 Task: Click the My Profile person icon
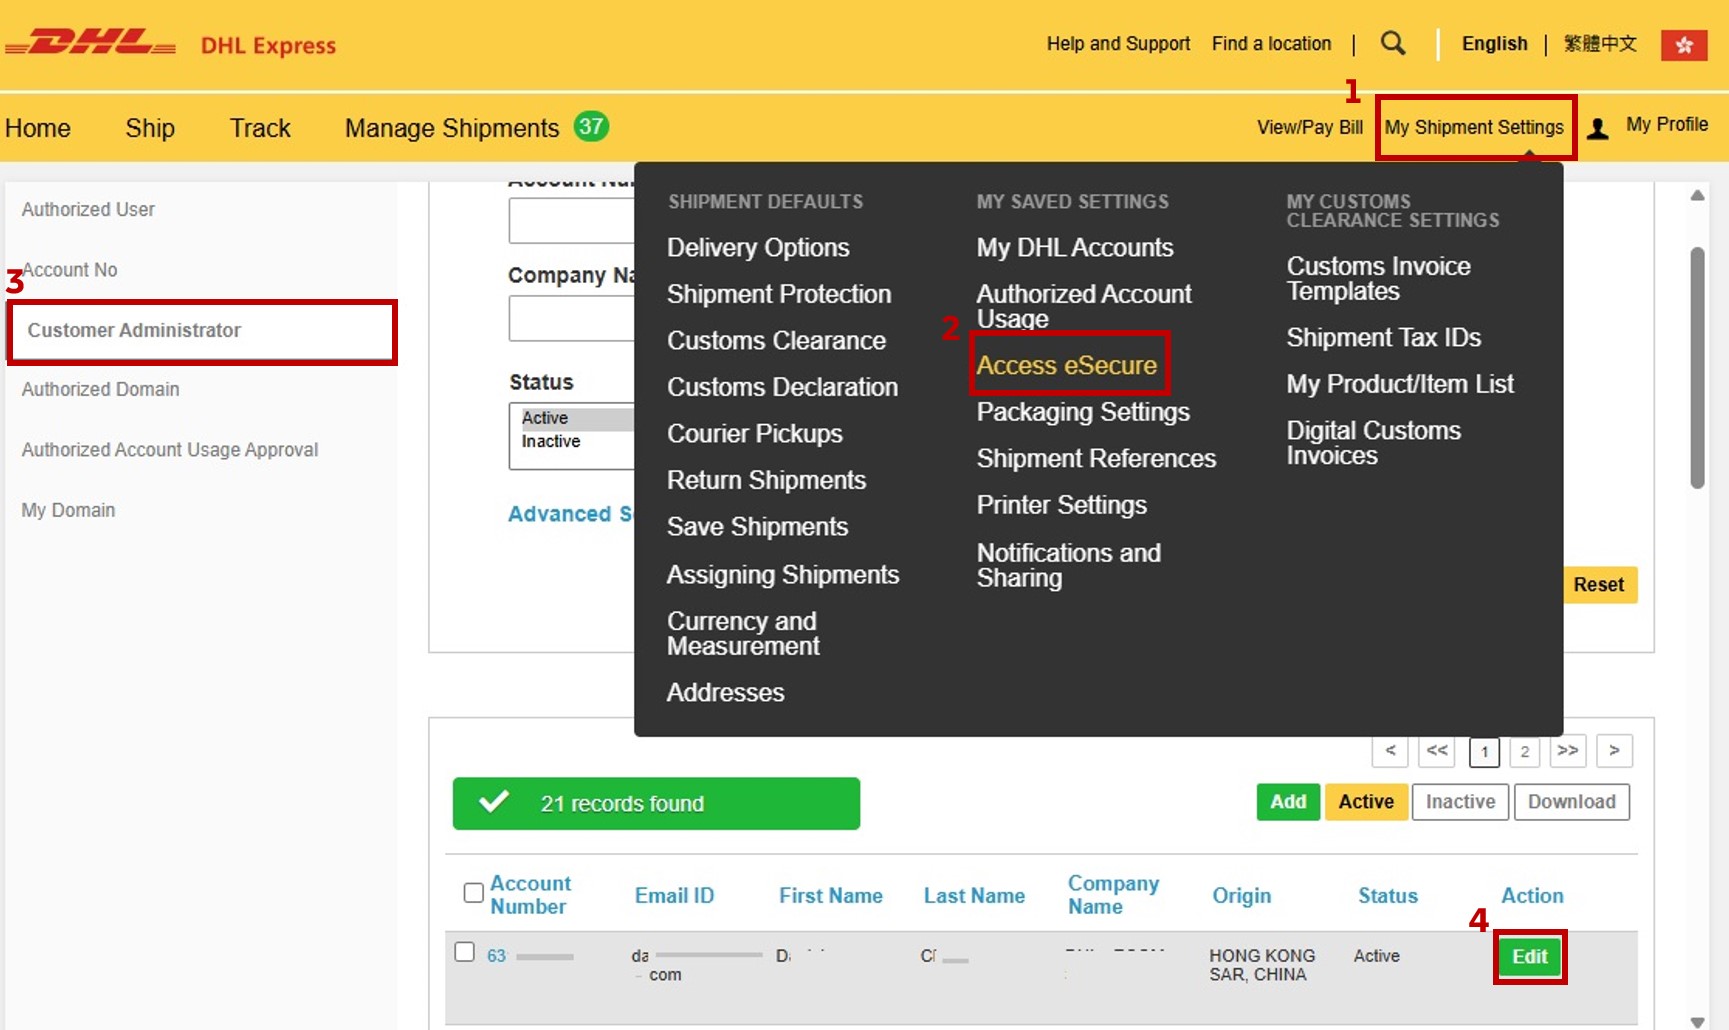(x=1598, y=128)
